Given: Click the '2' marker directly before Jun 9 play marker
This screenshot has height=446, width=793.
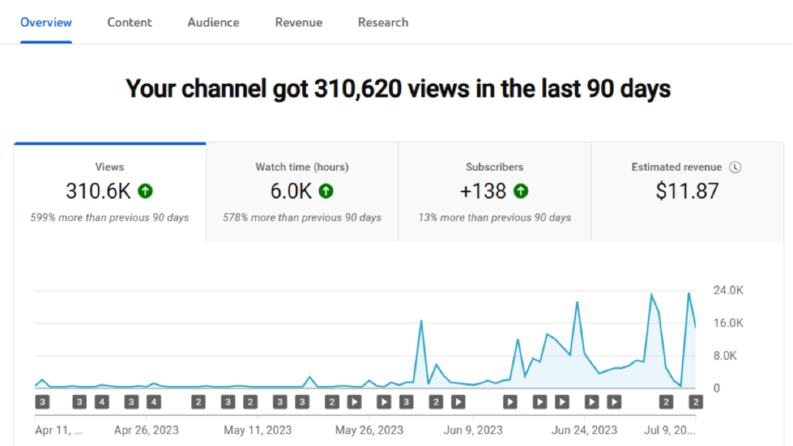Looking at the screenshot, I should tap(436, 402).
